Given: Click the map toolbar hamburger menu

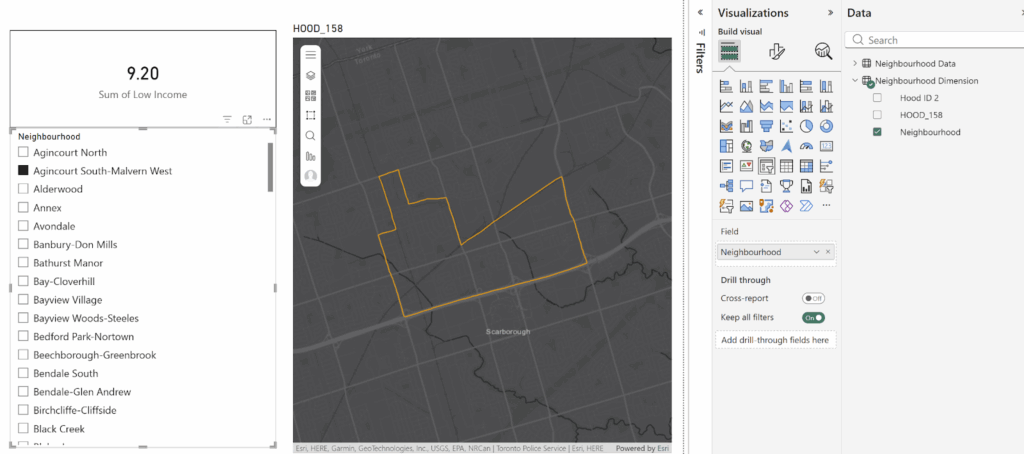Looking at the screenshot, I should point(310,54).
